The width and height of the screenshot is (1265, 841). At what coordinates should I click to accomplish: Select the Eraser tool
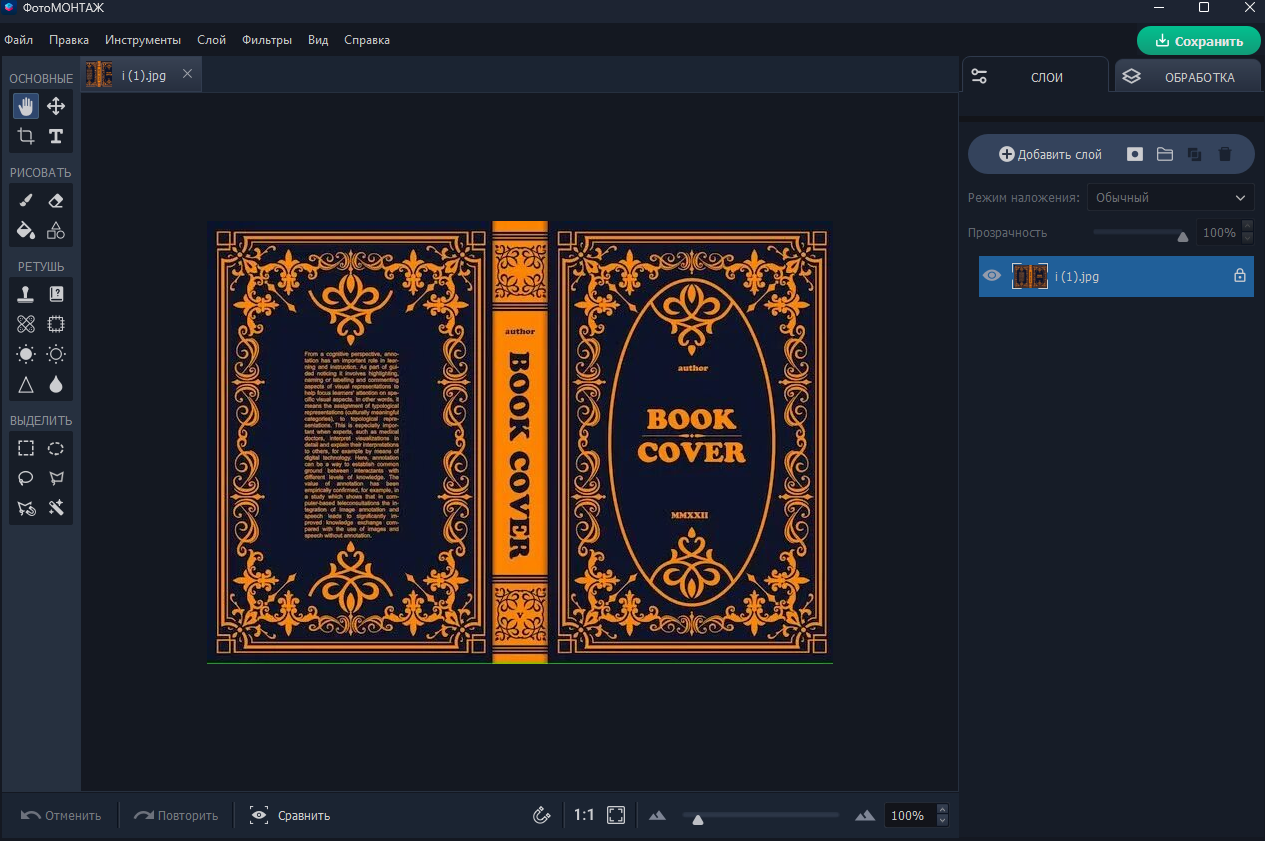[56, 200]
